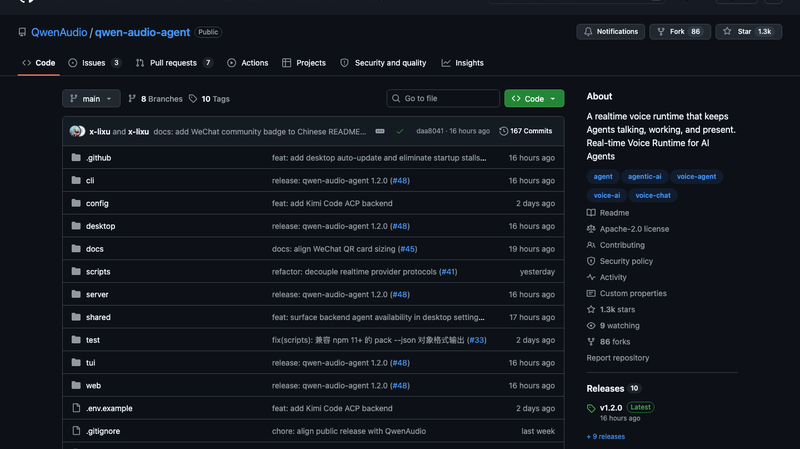800x449 pixels.
Task: Open the test folder
Action: point(93,340)
